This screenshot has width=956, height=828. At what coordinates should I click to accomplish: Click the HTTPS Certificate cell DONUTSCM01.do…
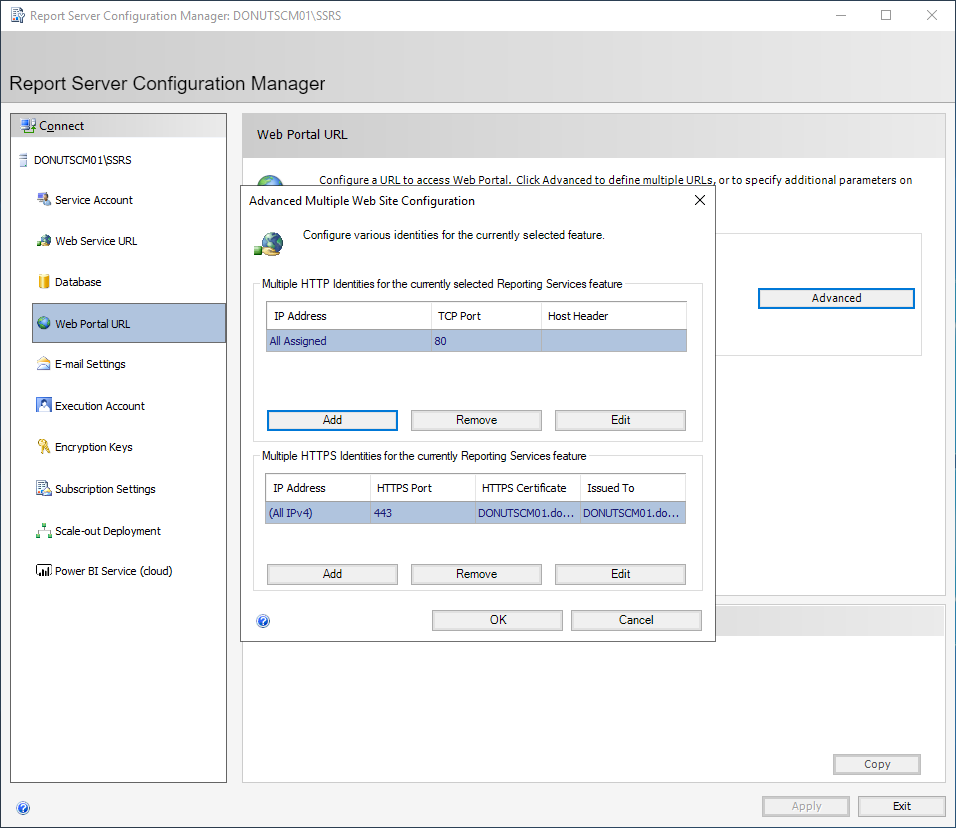(527, 513)
